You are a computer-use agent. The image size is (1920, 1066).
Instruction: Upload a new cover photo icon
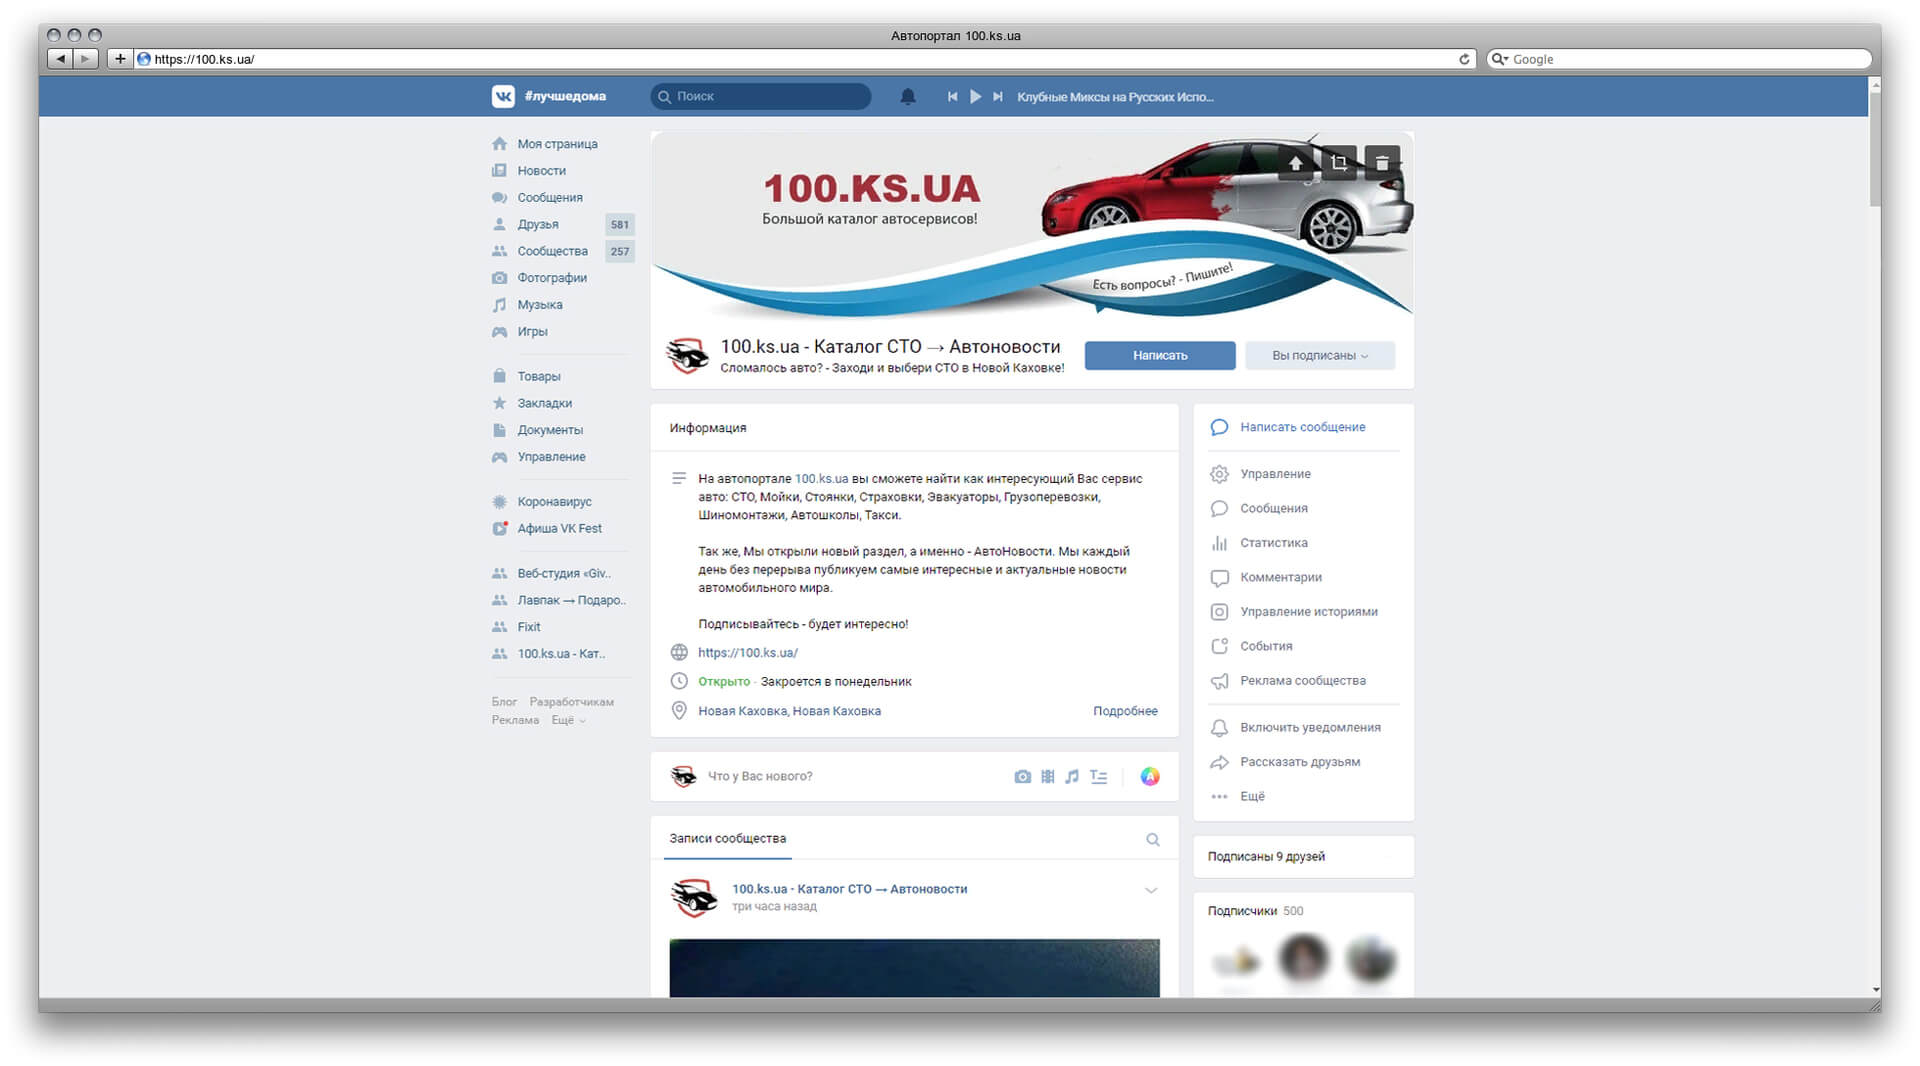(x=1295, y=163)
